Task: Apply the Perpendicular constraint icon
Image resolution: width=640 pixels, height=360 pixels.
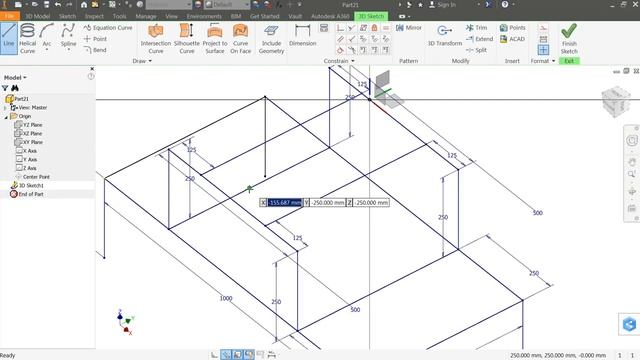Action: [x=351, y=39]
